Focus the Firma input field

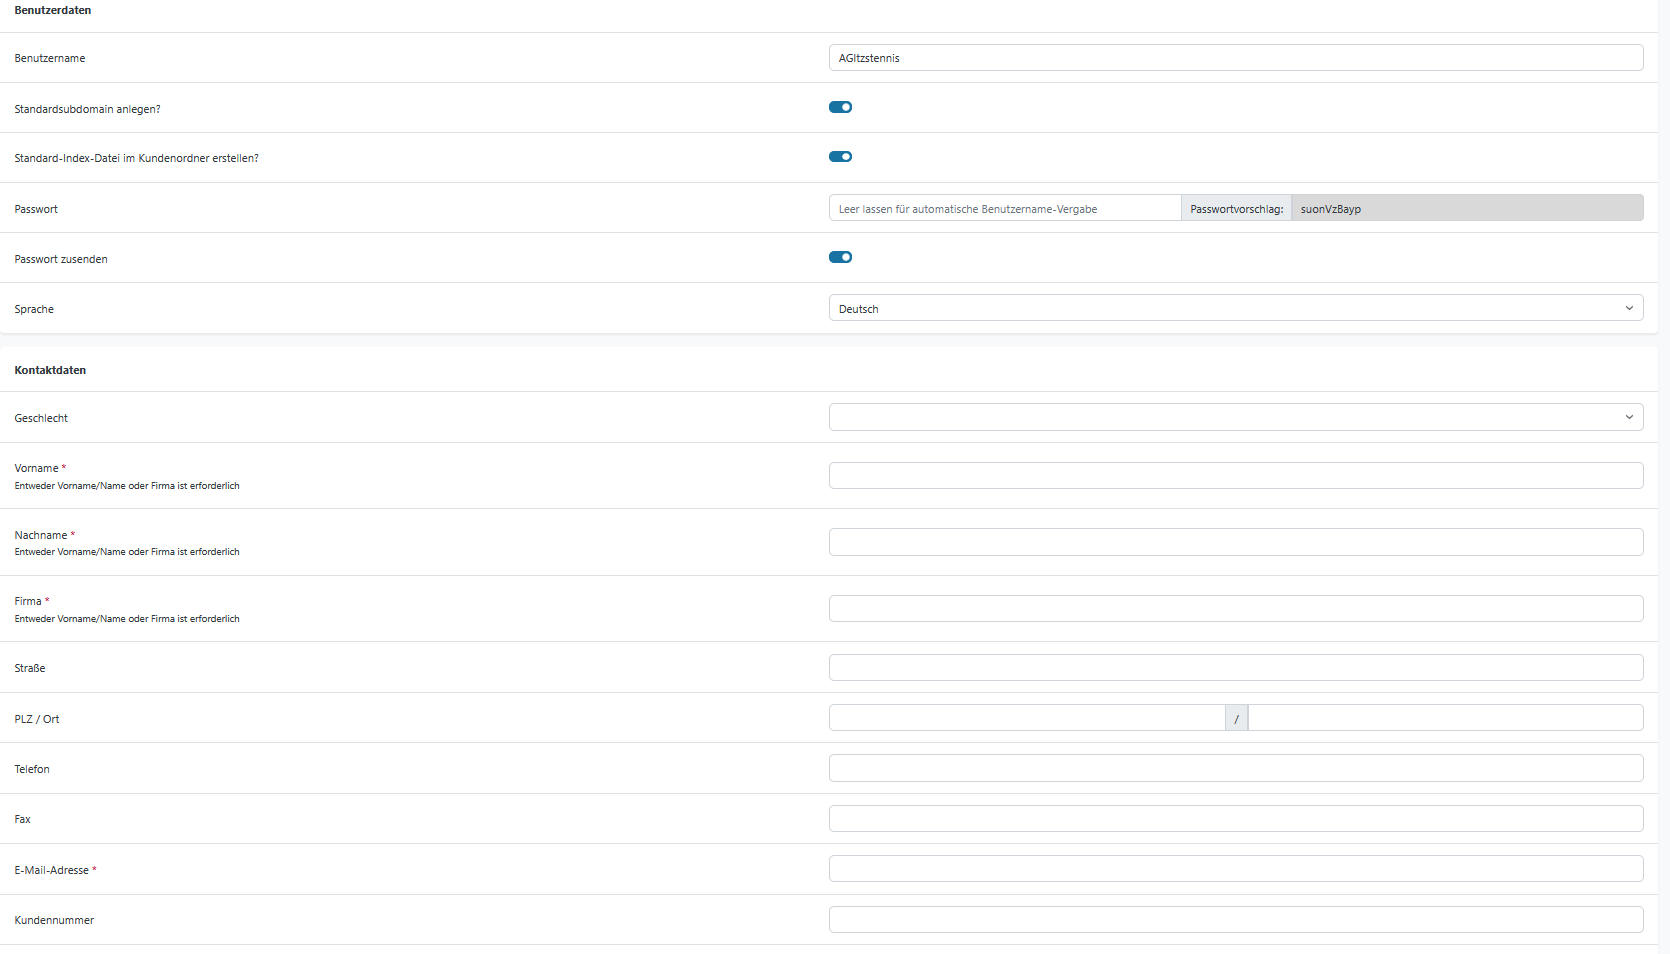click(x=1236, y=608)
